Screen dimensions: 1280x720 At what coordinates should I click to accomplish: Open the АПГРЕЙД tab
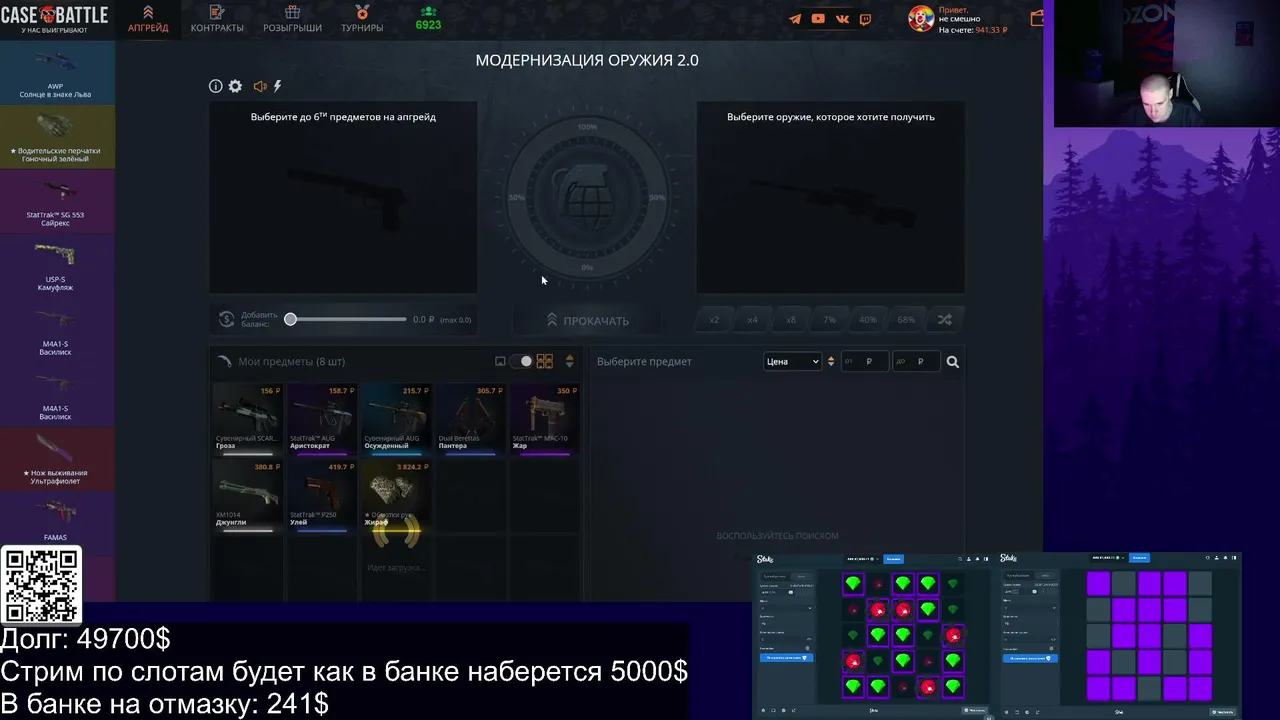coord(148,19)
